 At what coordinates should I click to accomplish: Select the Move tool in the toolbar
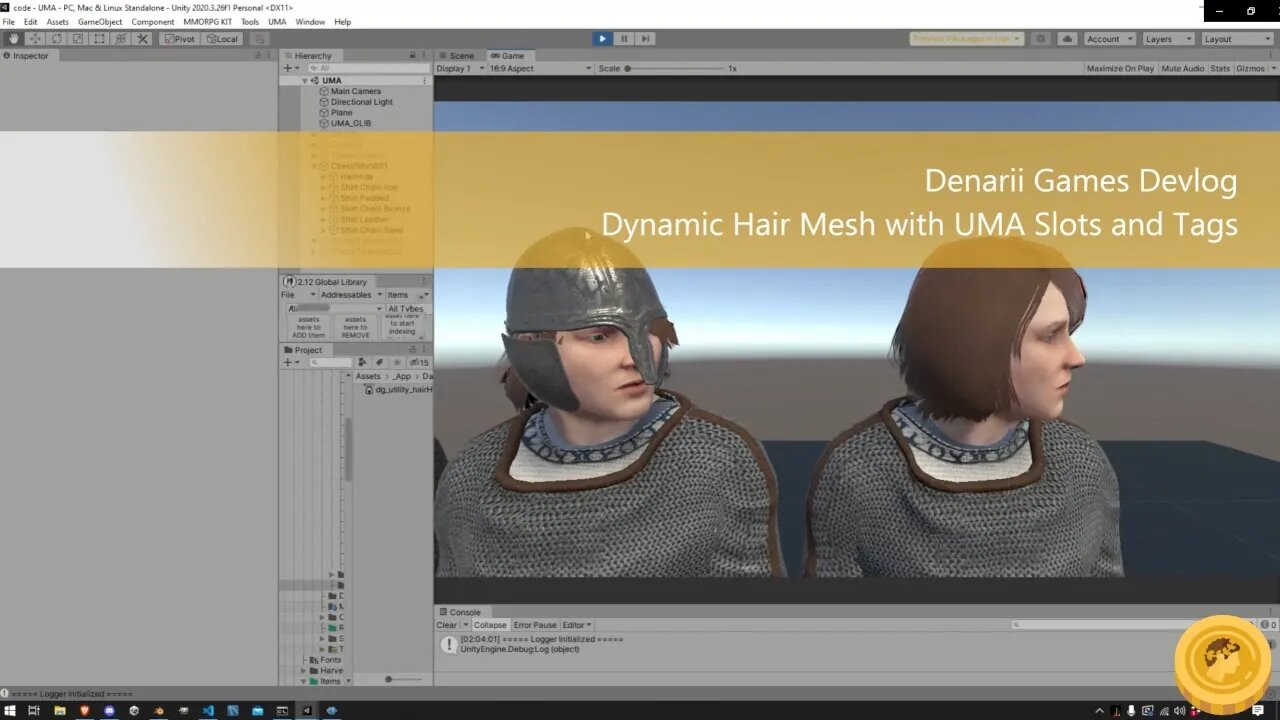pos(35,39)
